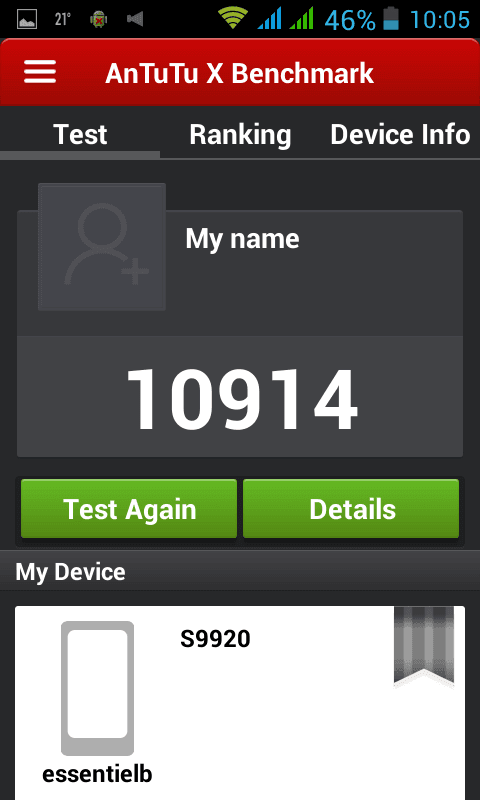Tap the battery level indicator icon
This screenshot has width=480, height=800.
[391, 19]
